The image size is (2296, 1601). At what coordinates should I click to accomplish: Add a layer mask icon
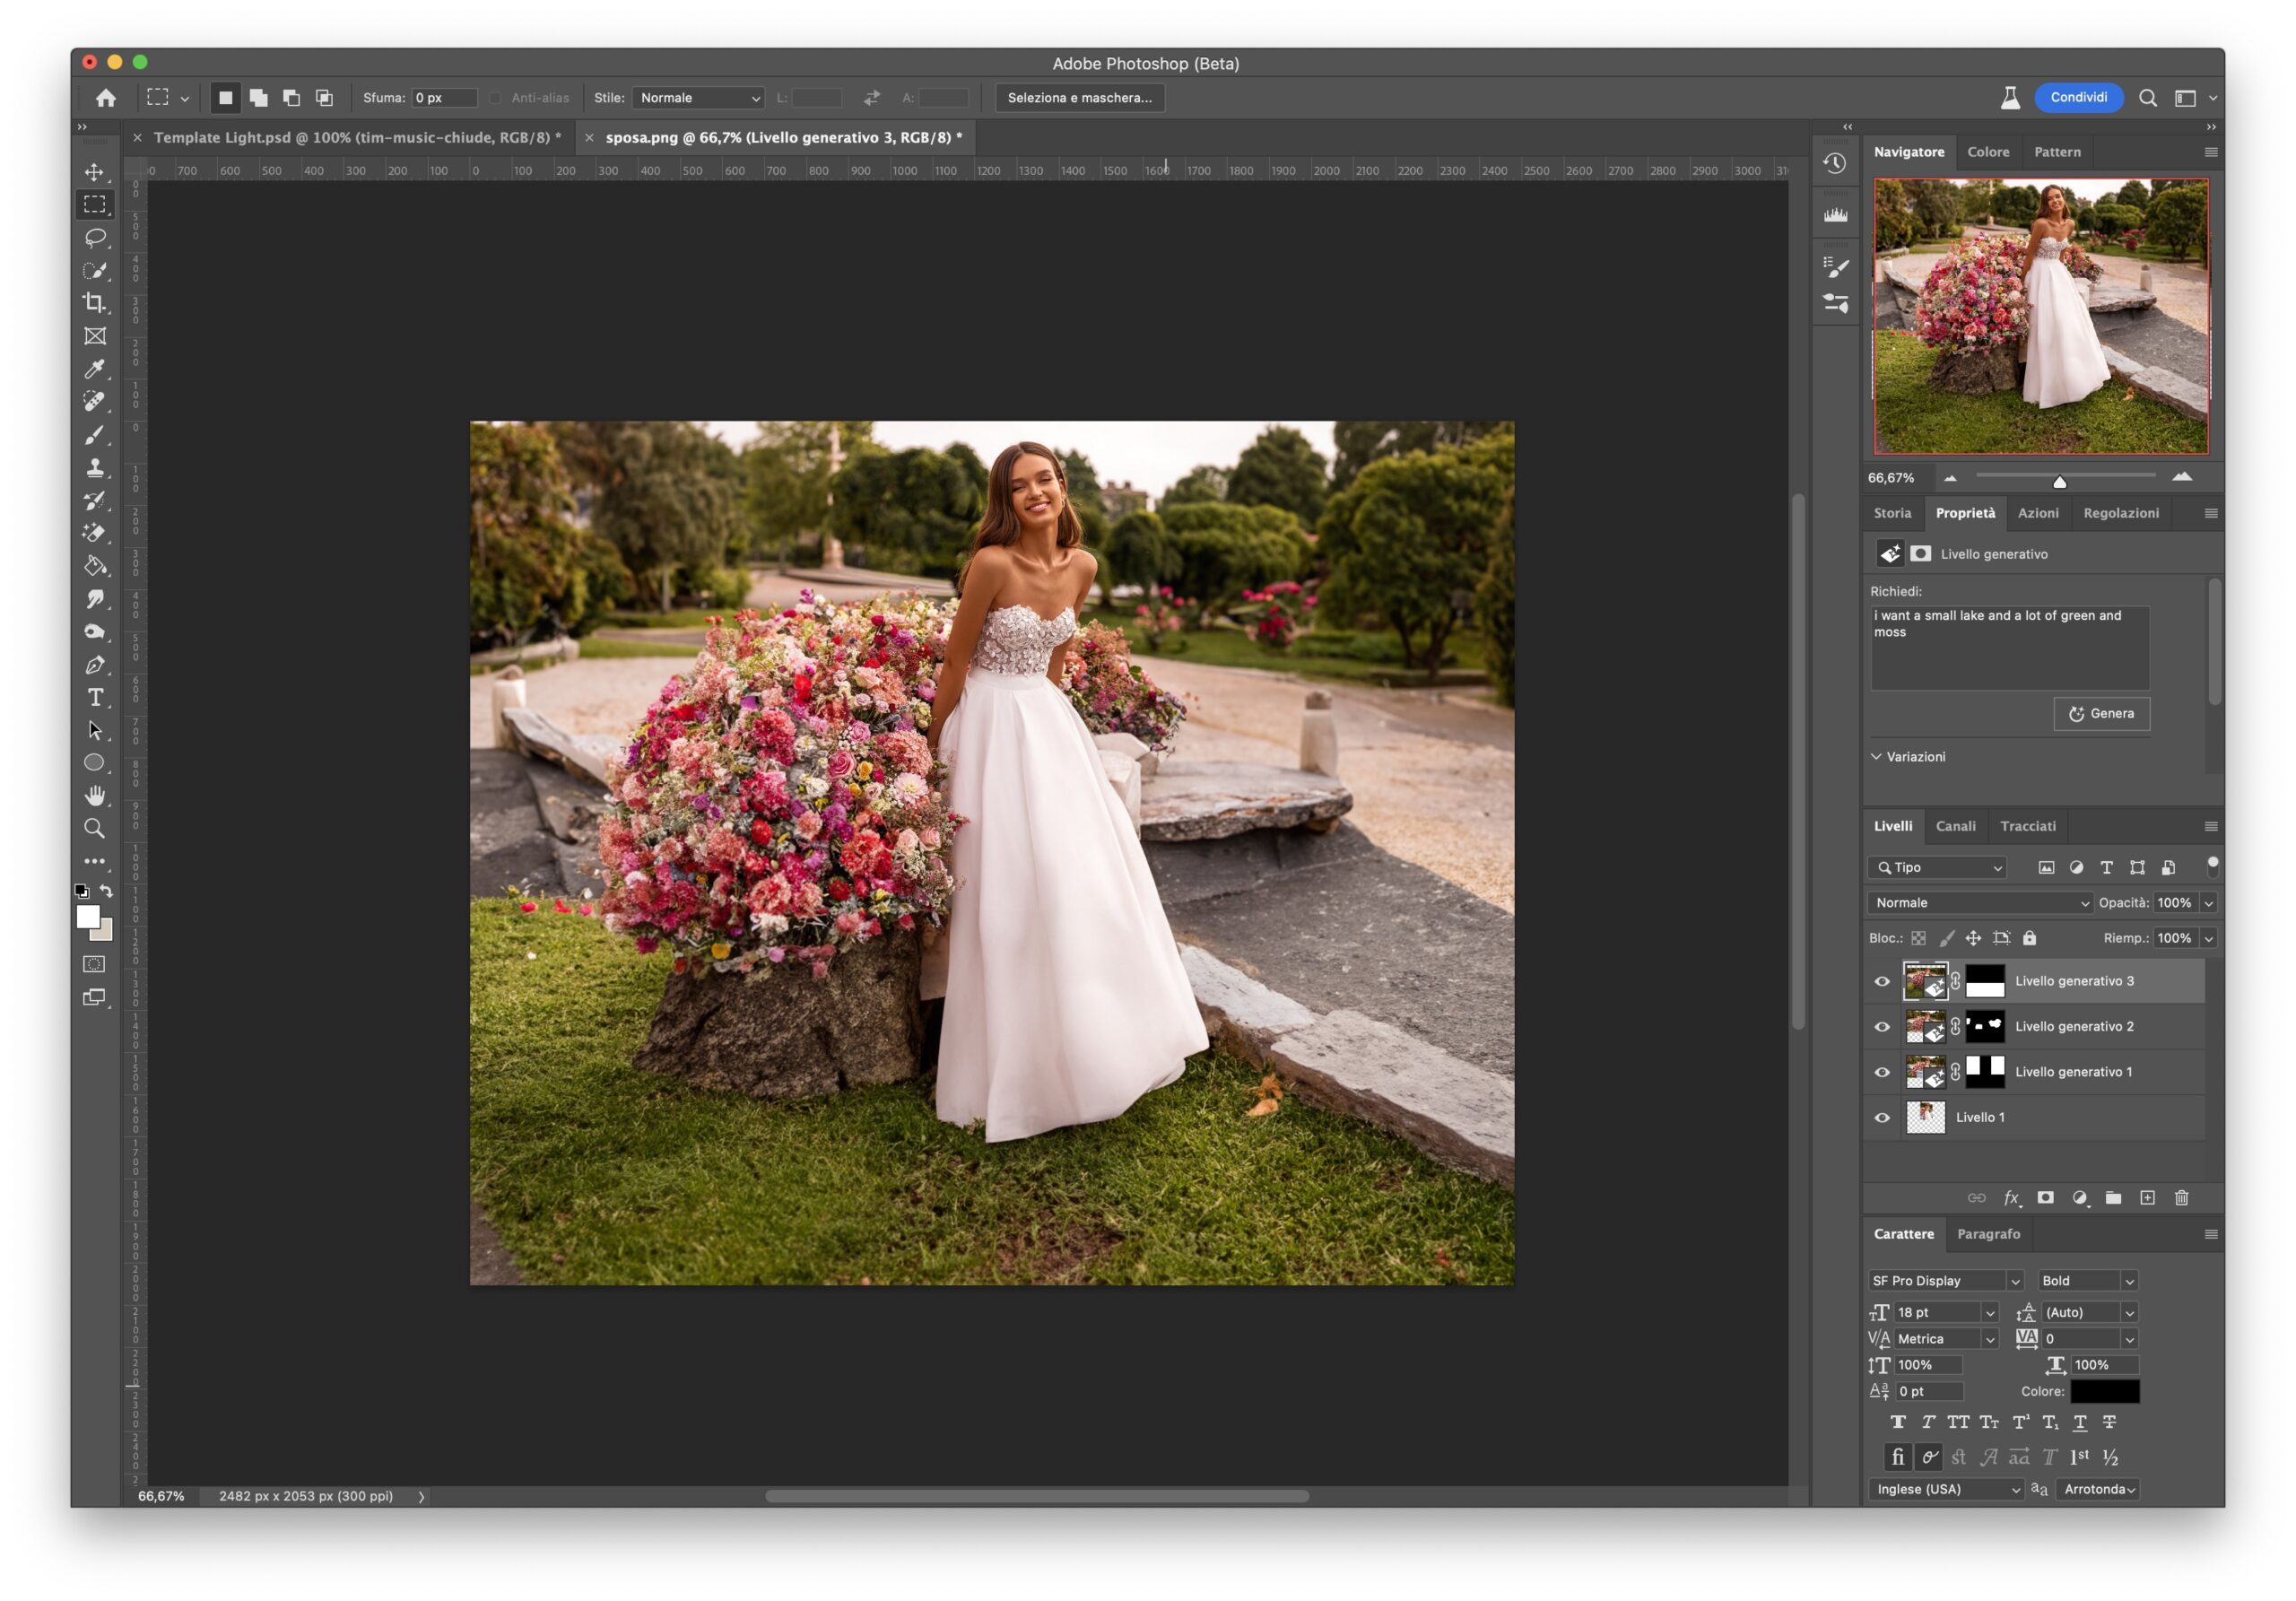[x=2045, y=1198]
